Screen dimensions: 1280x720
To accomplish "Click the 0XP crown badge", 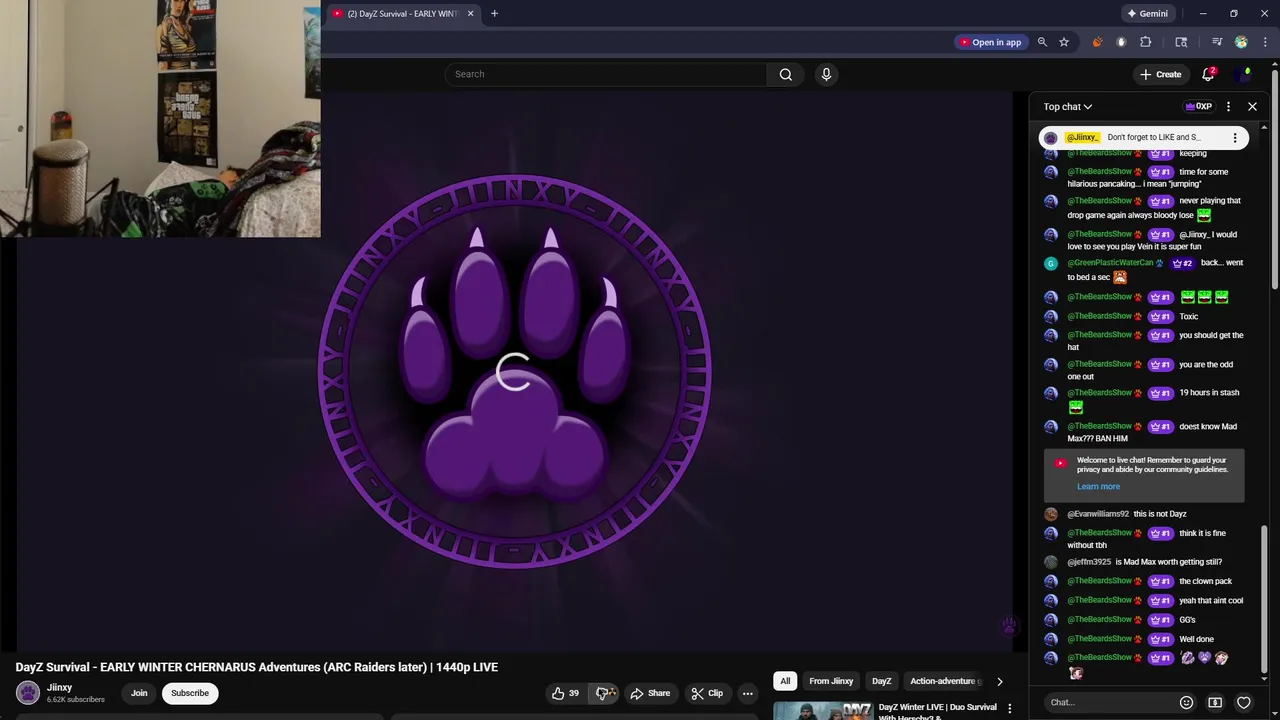I will click(x=1198, y=106).
